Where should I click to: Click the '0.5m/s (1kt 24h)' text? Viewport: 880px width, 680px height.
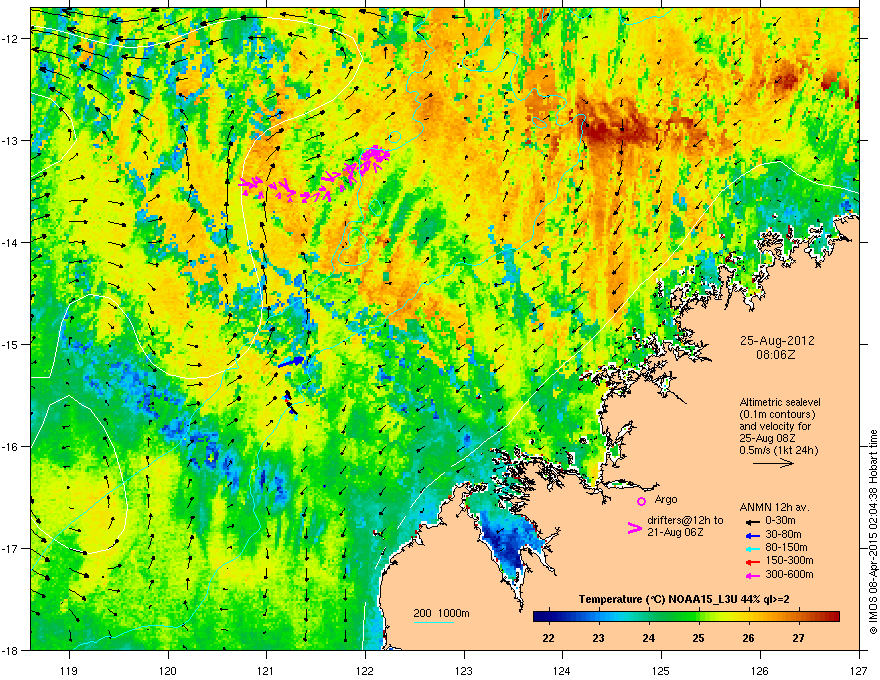click(778, 450)
